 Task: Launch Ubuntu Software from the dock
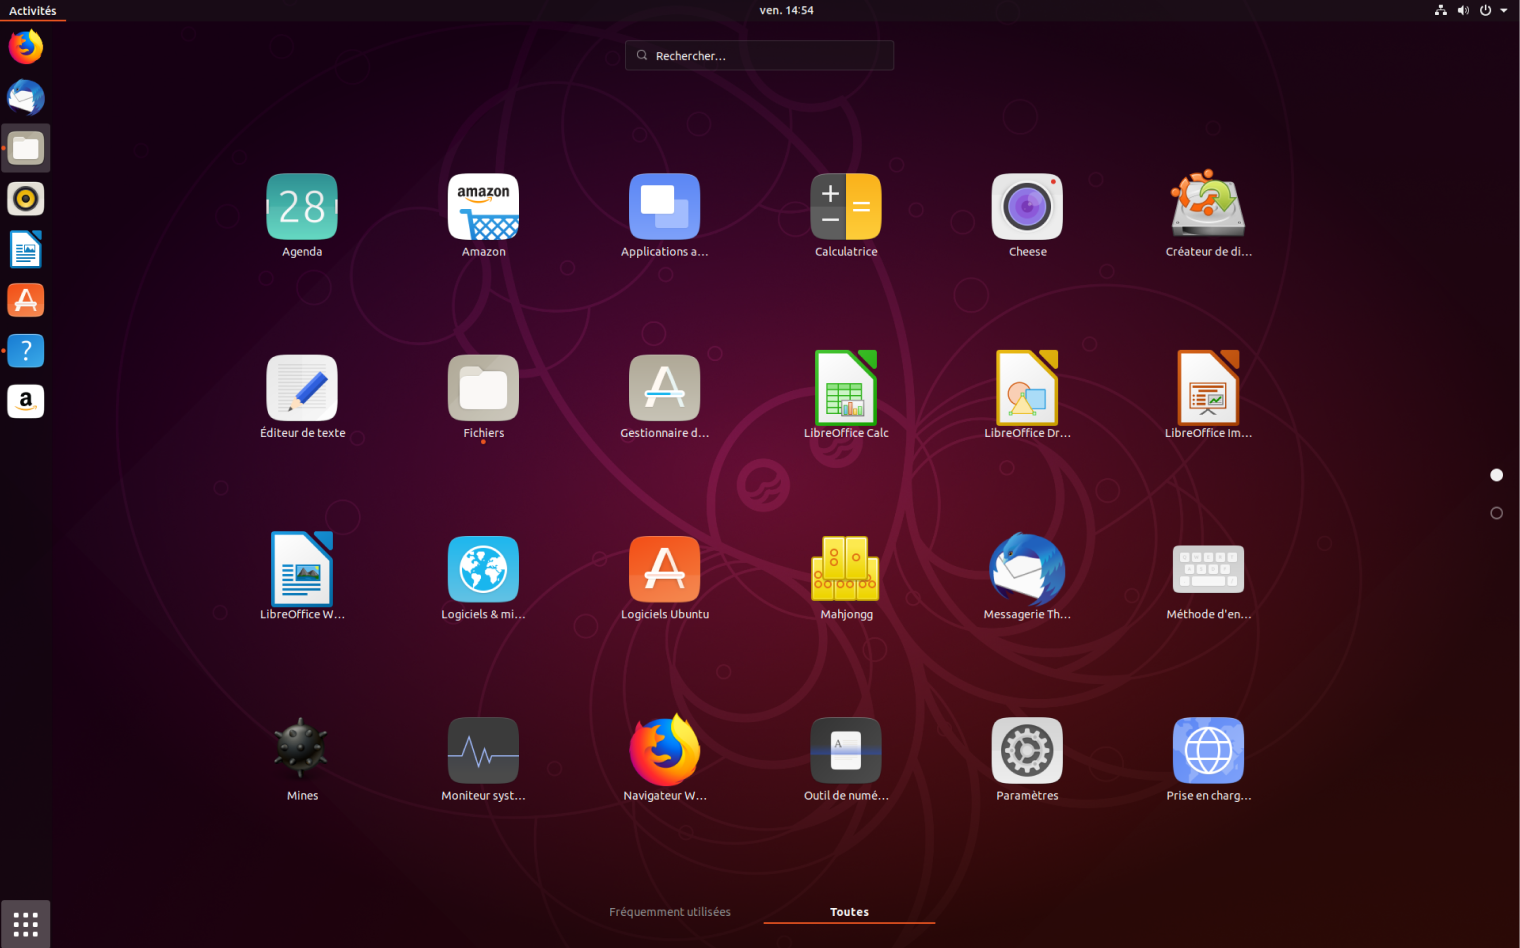click(x=26, y=300)
